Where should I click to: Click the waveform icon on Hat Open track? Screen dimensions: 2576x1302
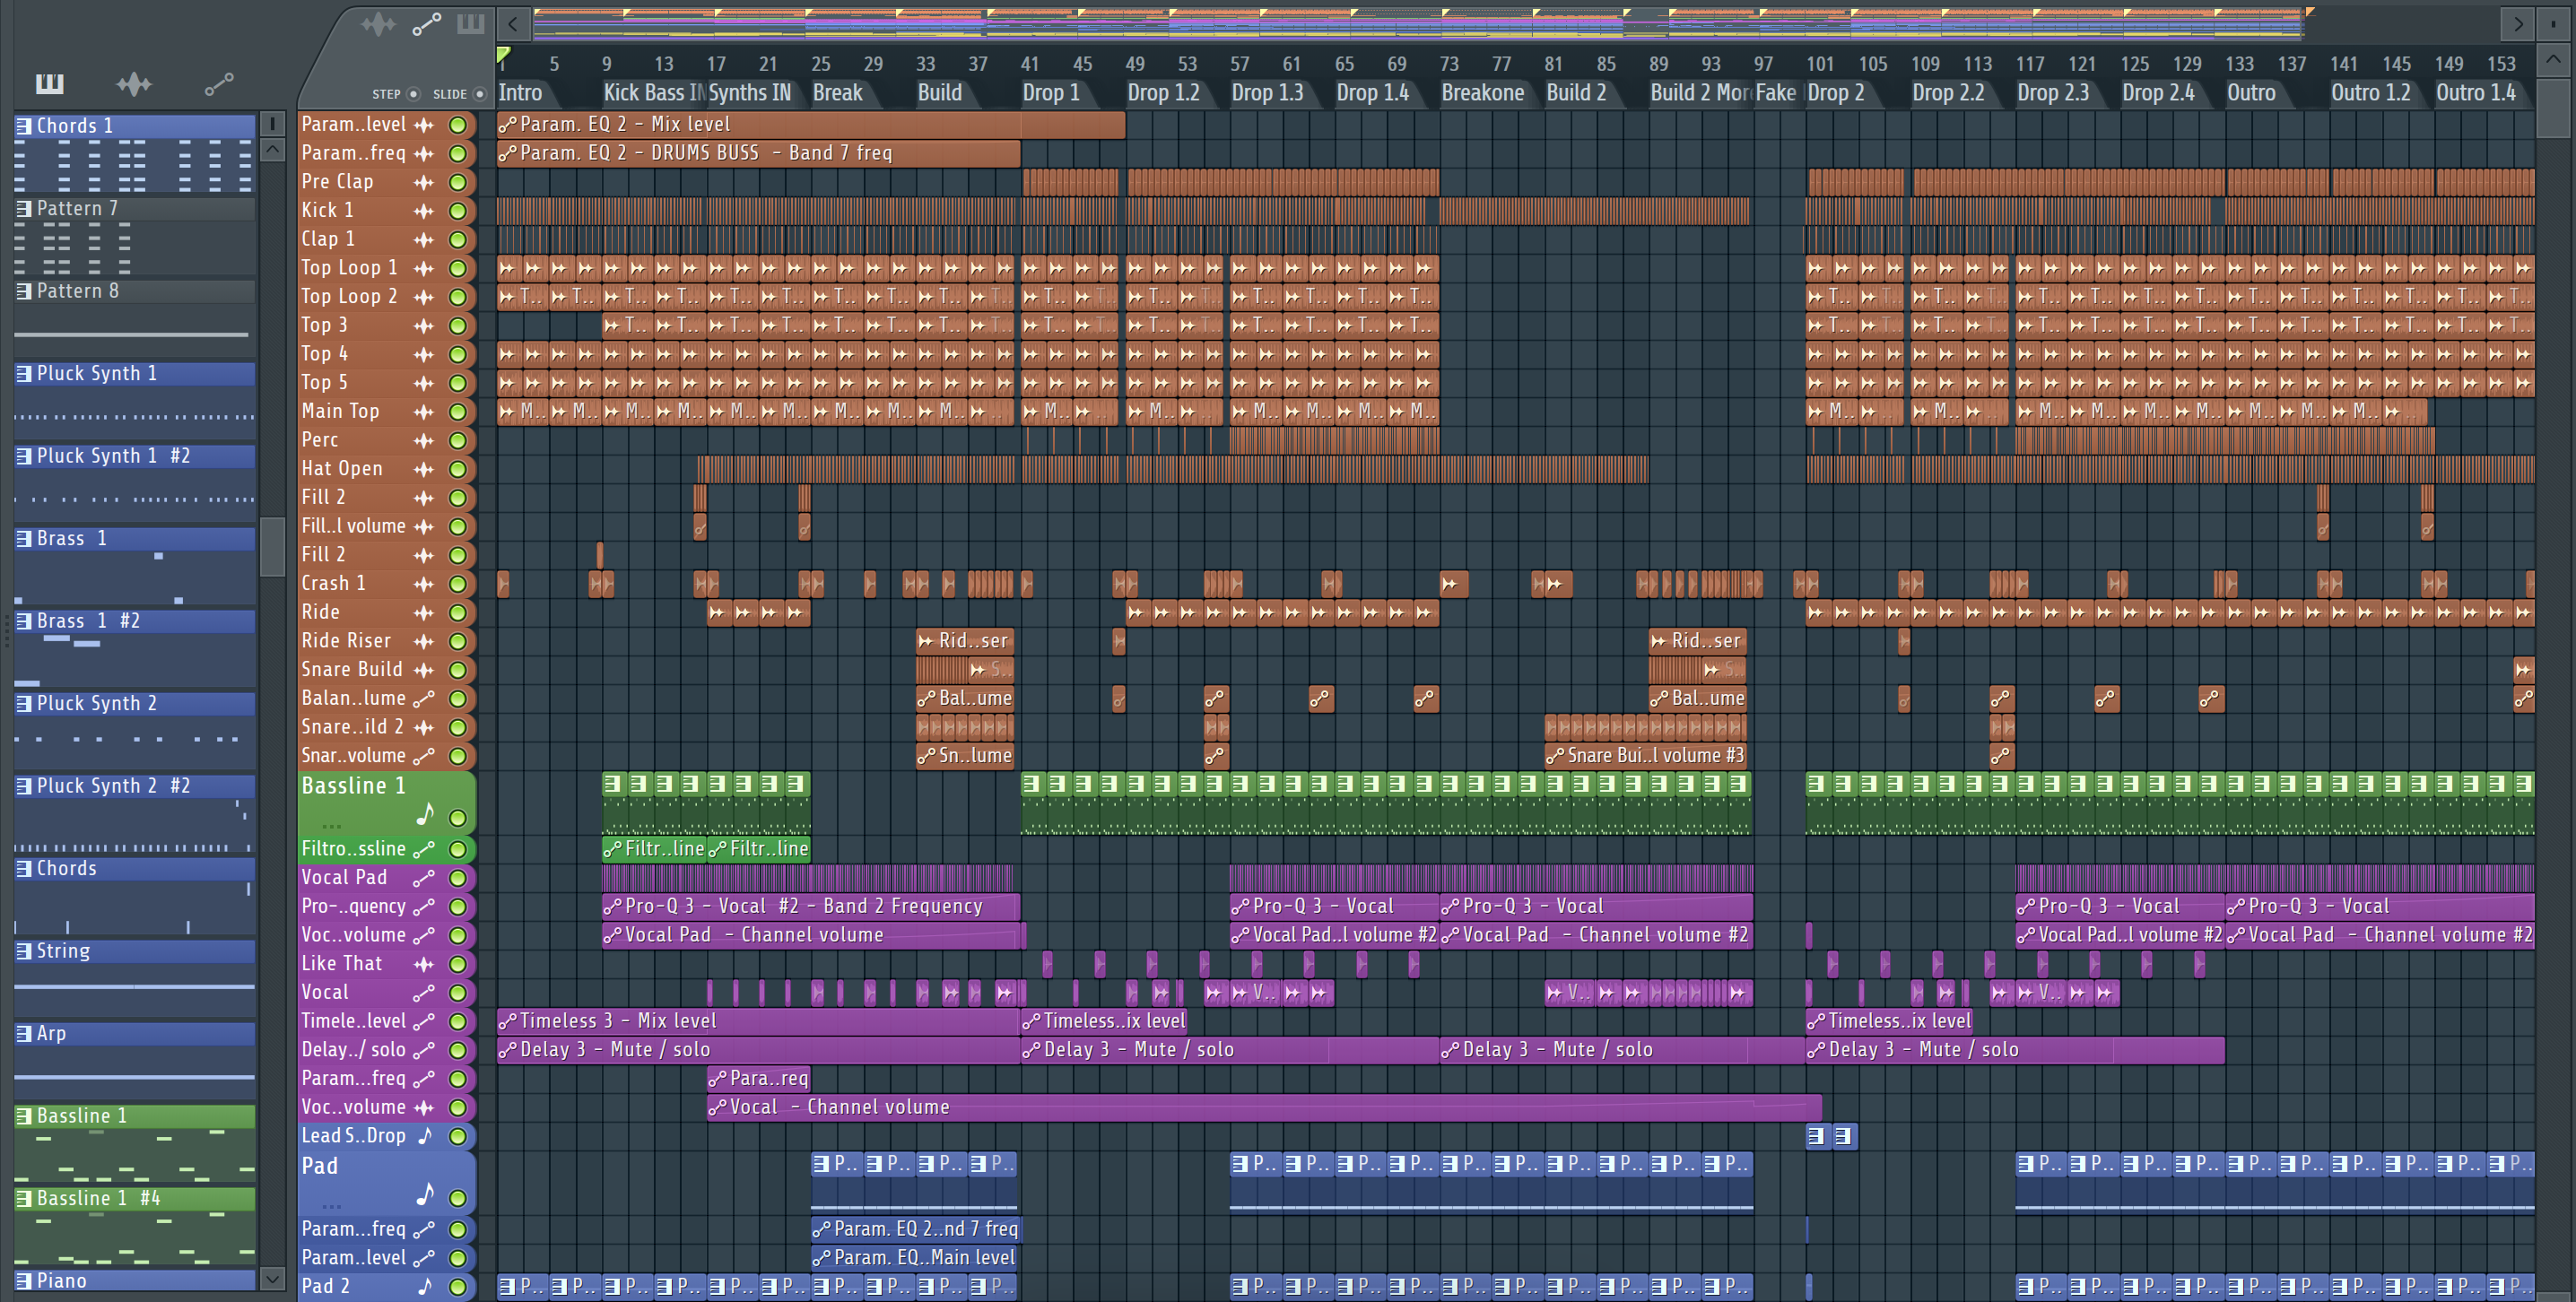coord(424,469)
